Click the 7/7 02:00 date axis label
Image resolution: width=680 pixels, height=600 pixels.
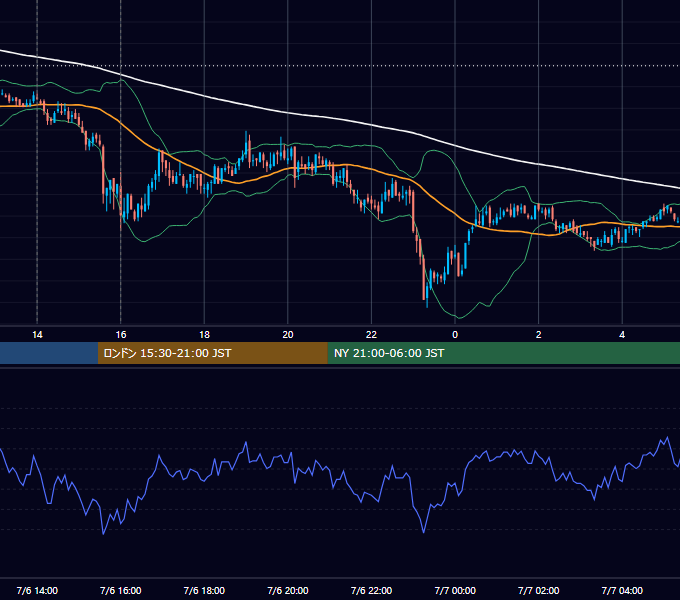pos(539,590)
